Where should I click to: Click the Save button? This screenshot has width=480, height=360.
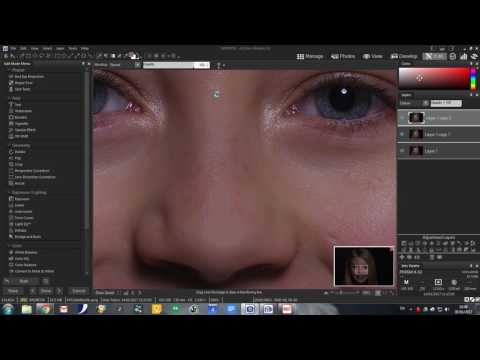coord(13,291)
